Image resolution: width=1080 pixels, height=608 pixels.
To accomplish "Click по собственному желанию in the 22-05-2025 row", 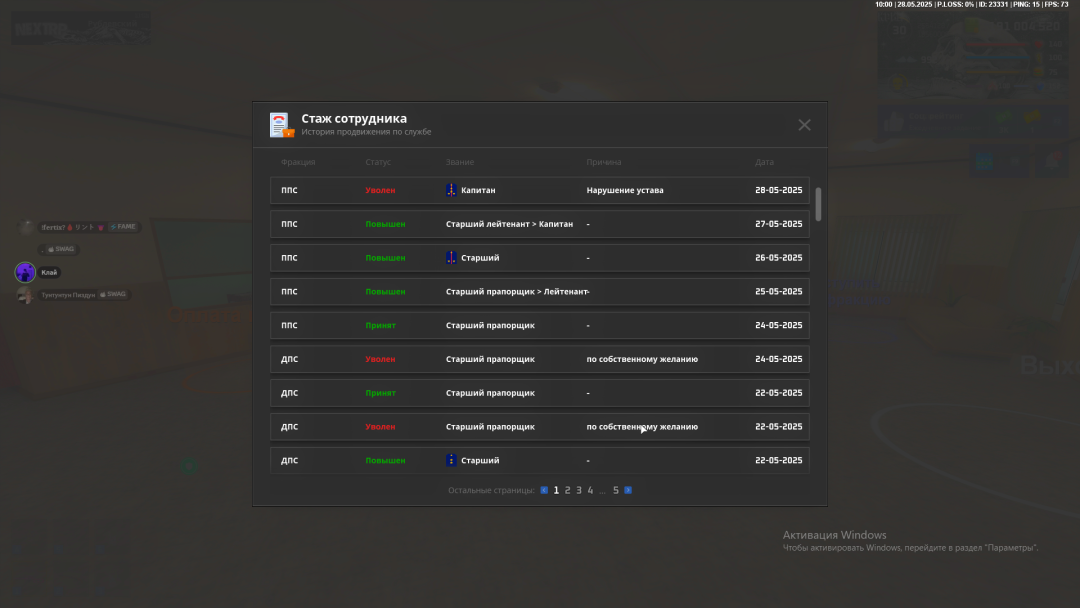I will tap(642, 426).
